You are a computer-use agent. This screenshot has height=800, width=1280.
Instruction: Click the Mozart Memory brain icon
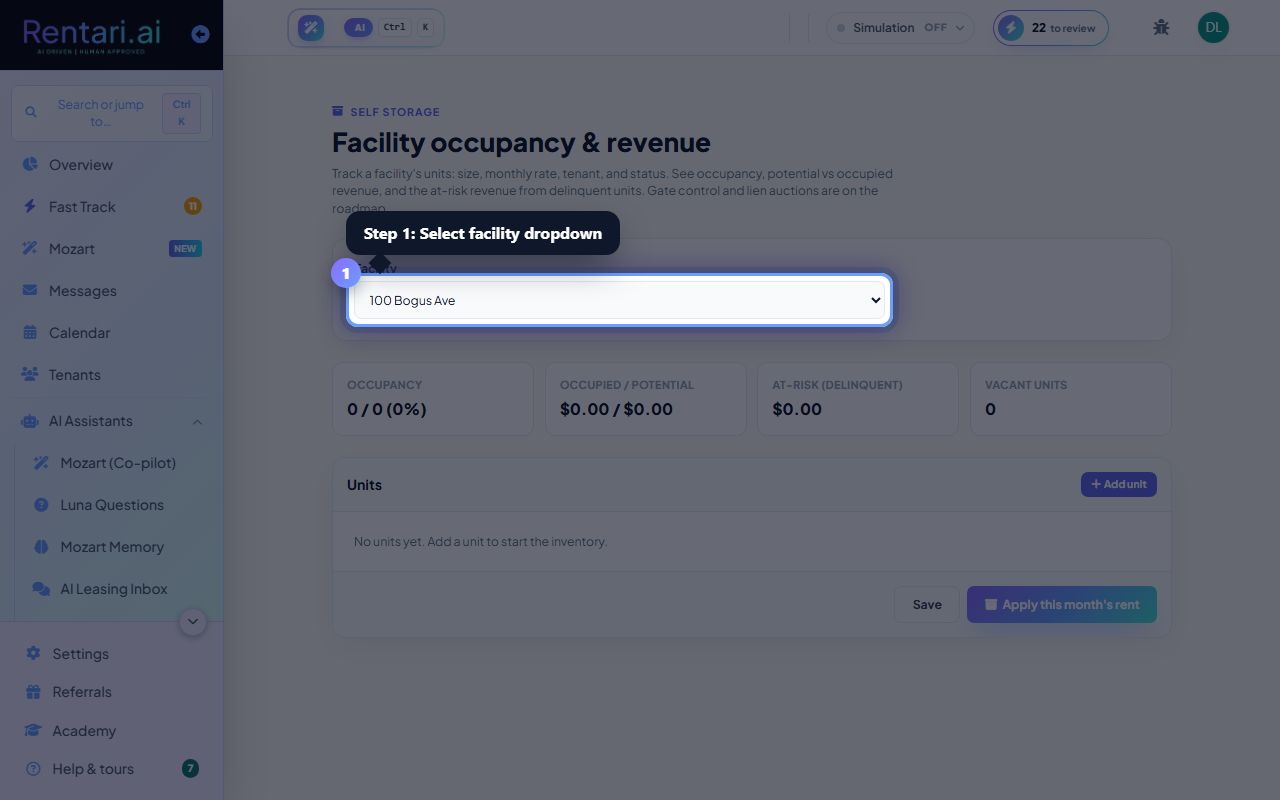tap(41, 546)
